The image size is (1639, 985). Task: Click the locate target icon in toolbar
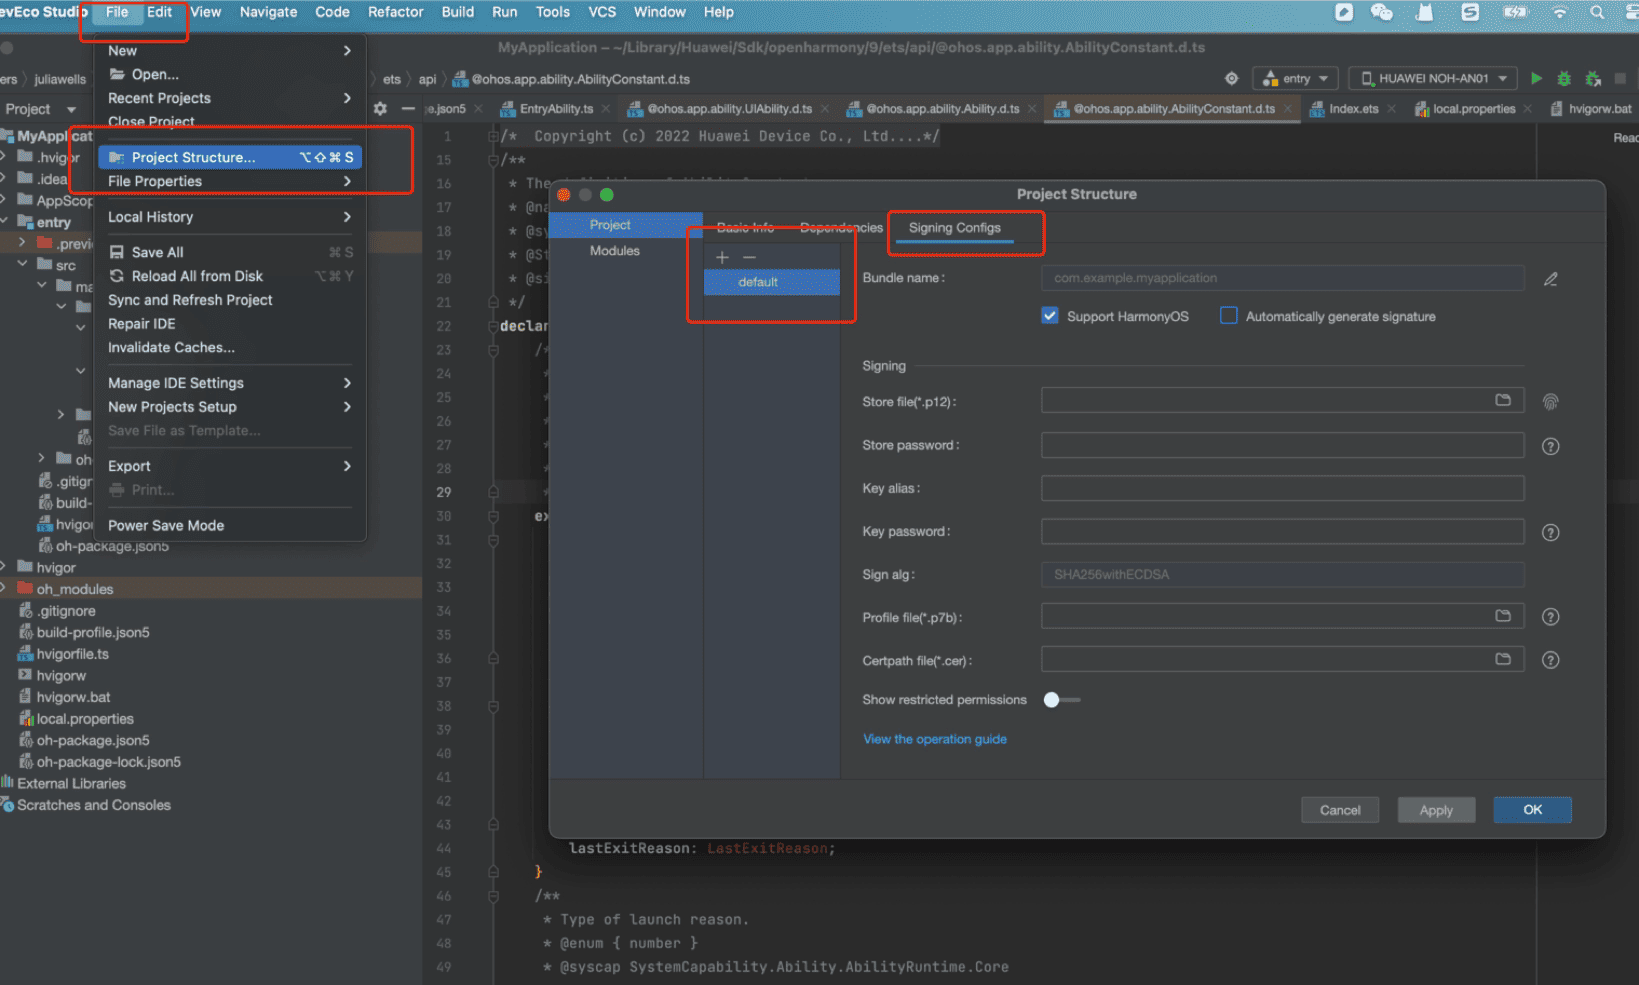click(x=1231, y=78)
